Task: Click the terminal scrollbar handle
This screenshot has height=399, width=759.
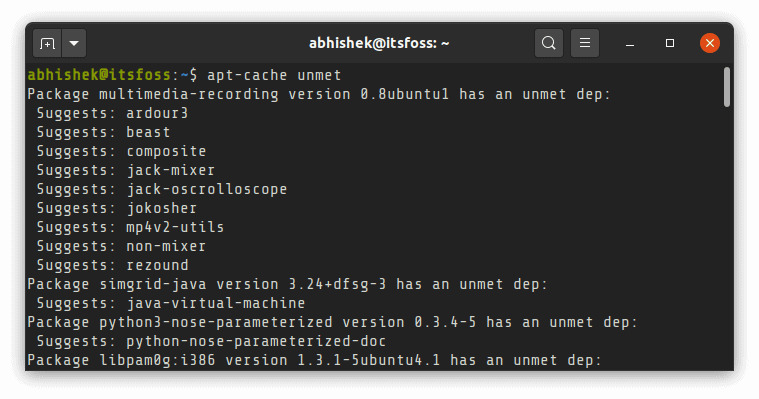Action: coord(727,87)
